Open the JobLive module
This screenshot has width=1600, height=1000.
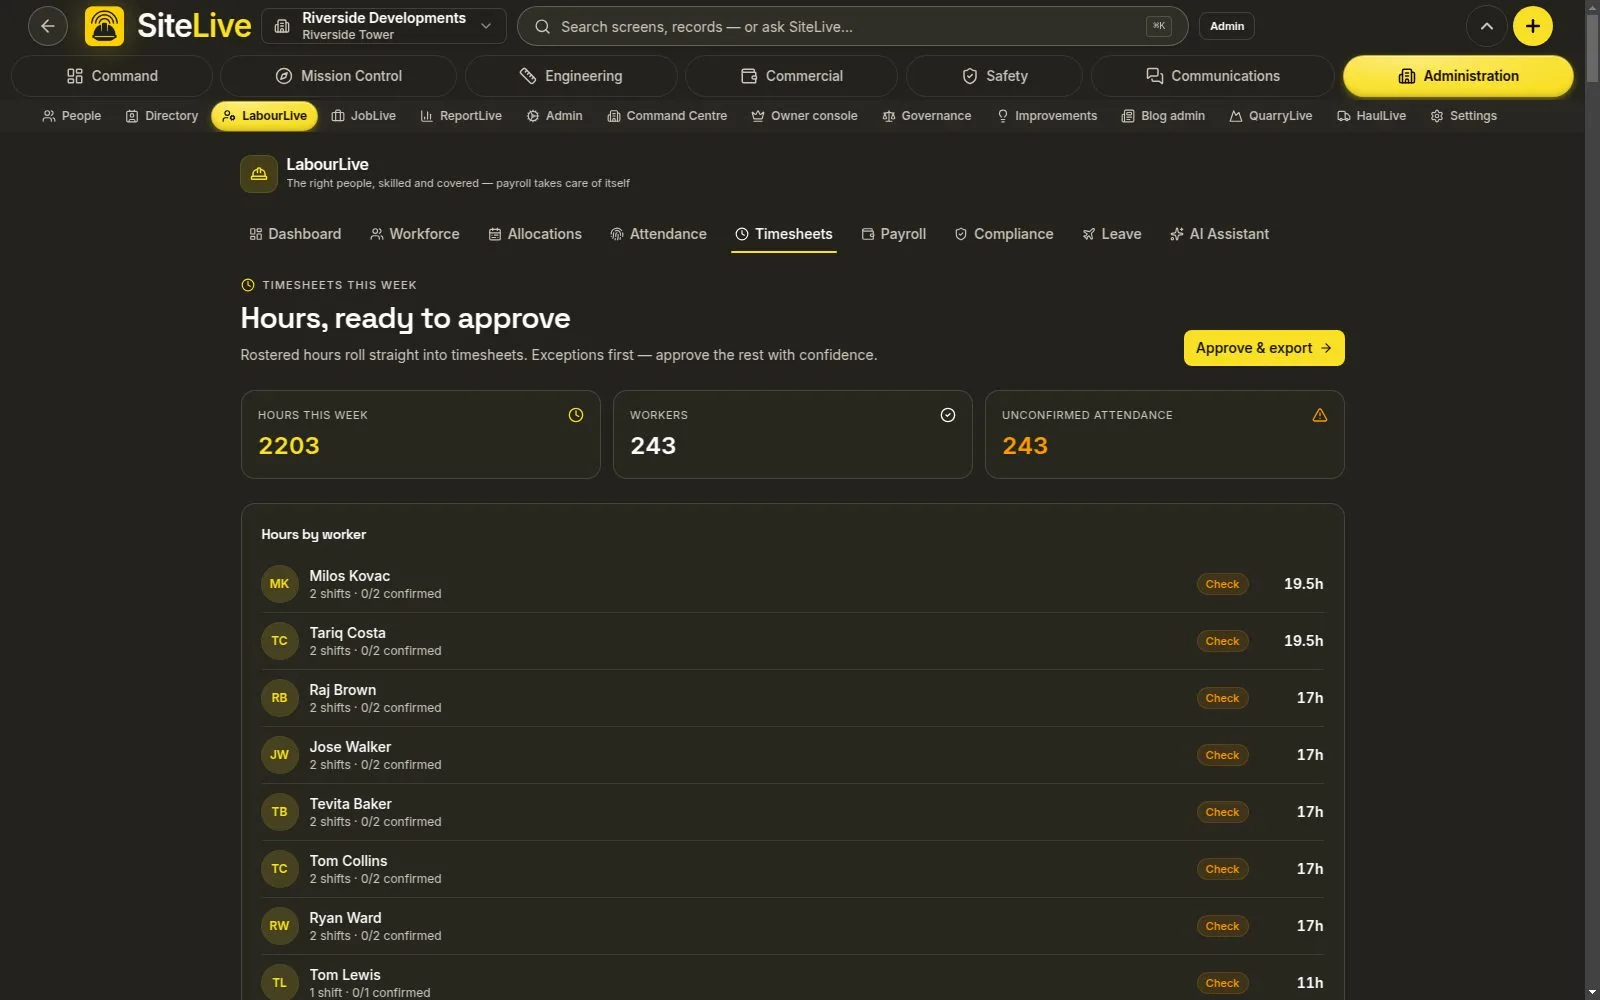364,116
